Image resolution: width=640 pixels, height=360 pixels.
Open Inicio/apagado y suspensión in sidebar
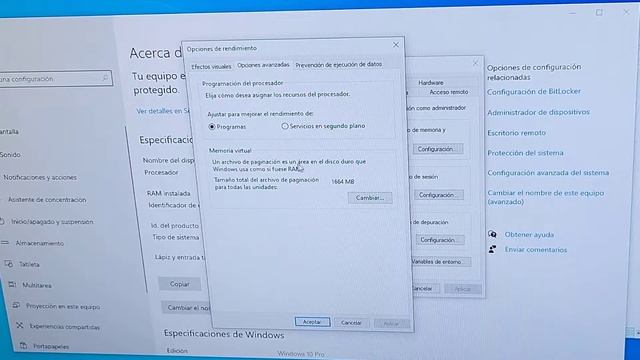click(x=52, y=222)
